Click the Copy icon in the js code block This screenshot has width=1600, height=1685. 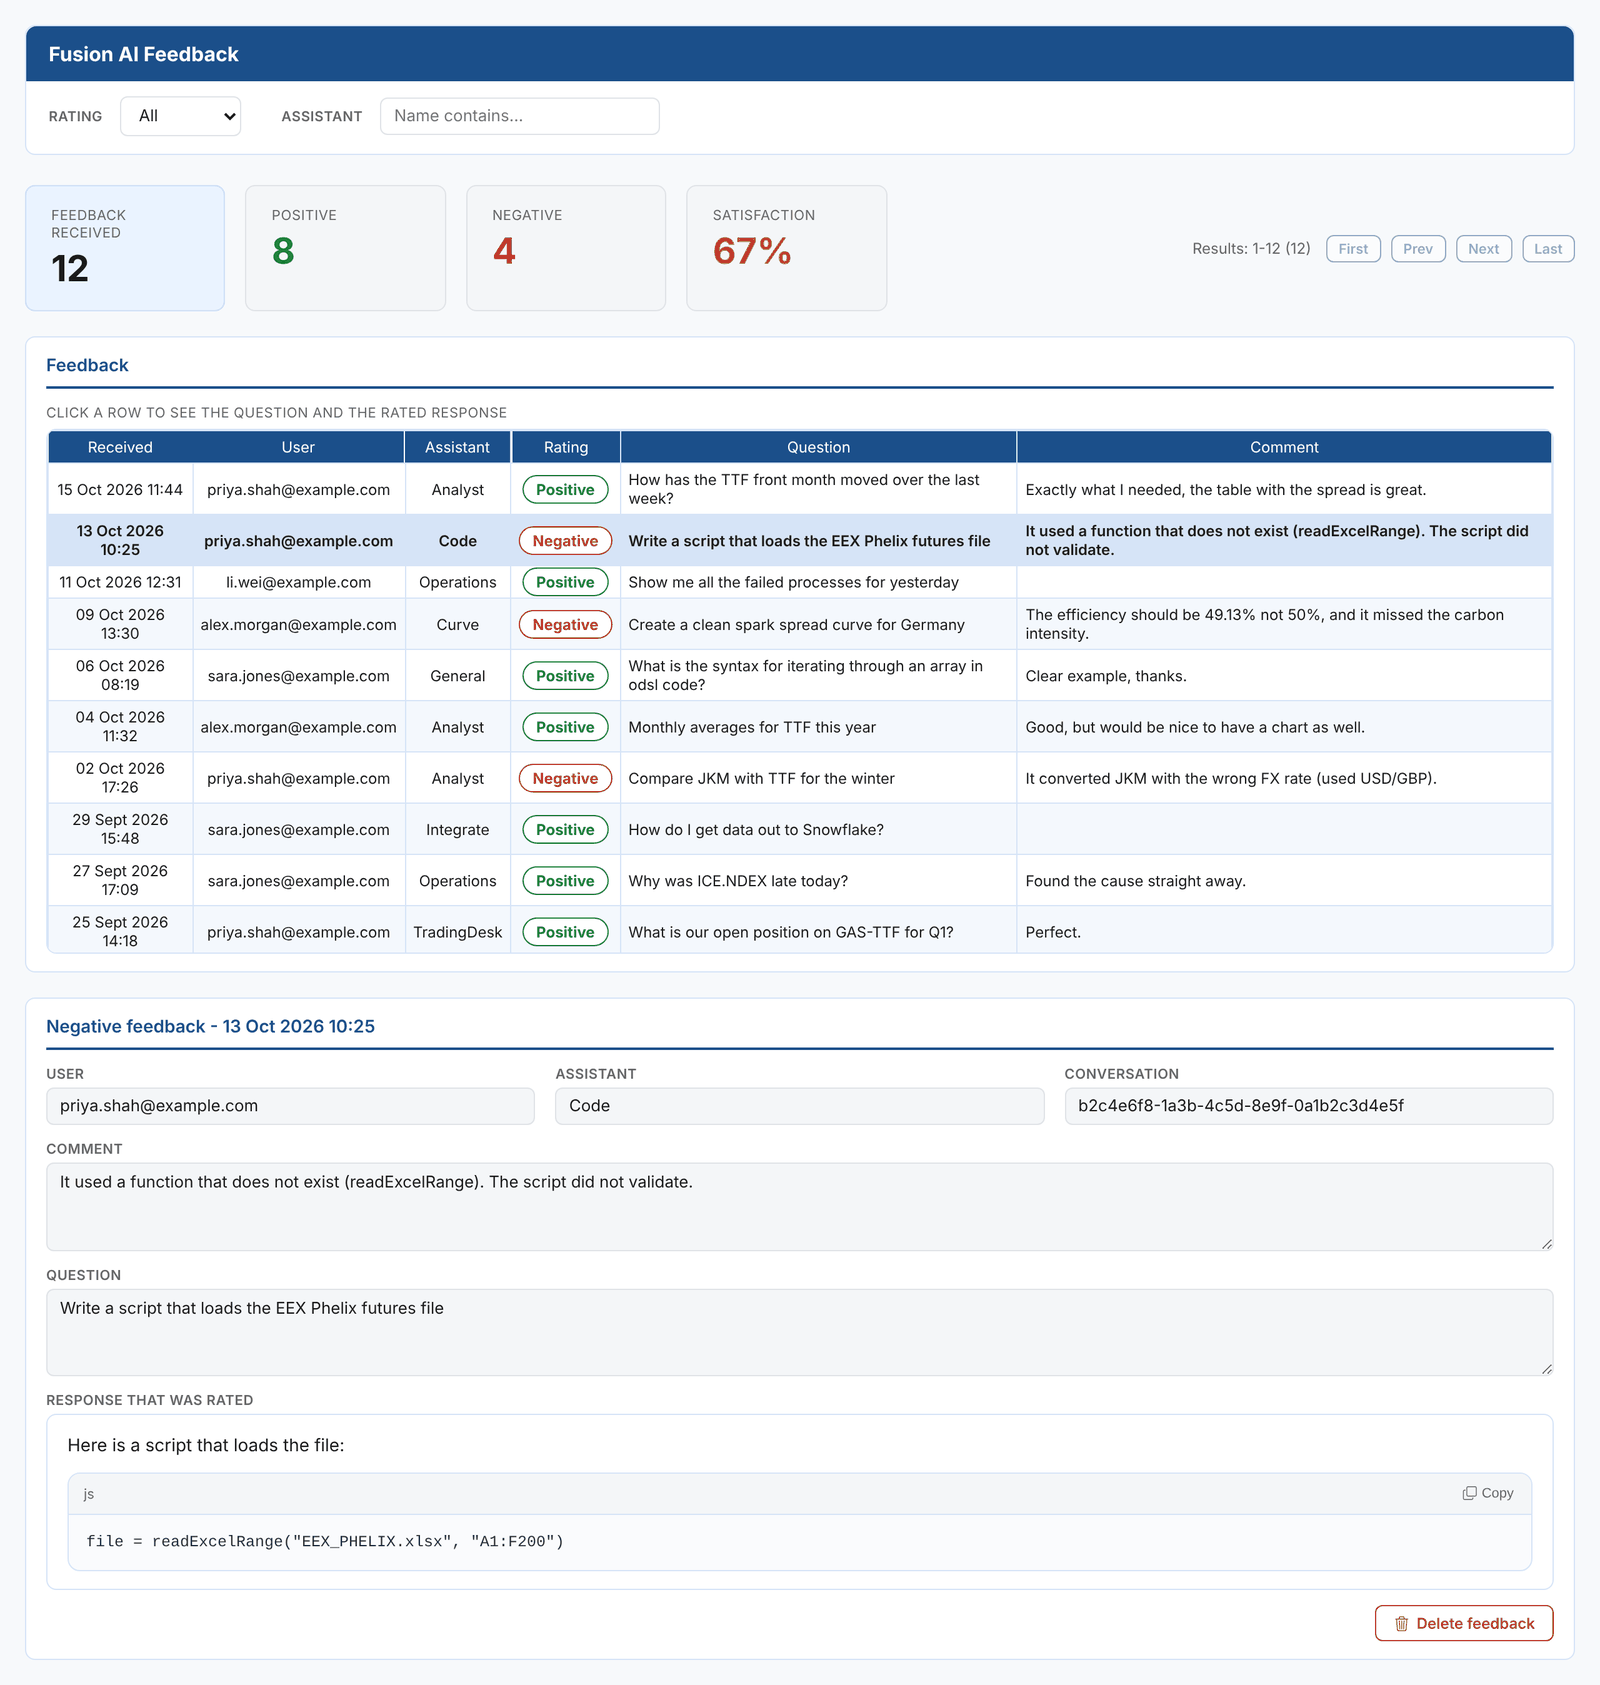tap(1469, 1493)
